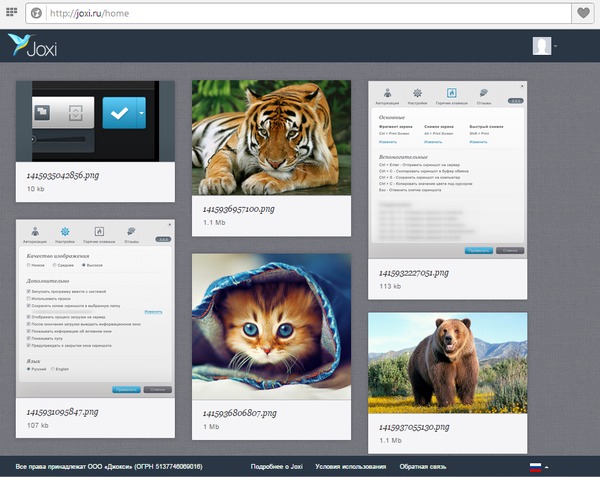The image size is (600, 477).
Task: Click the '113 kb' file size
Action: point(390,286)
